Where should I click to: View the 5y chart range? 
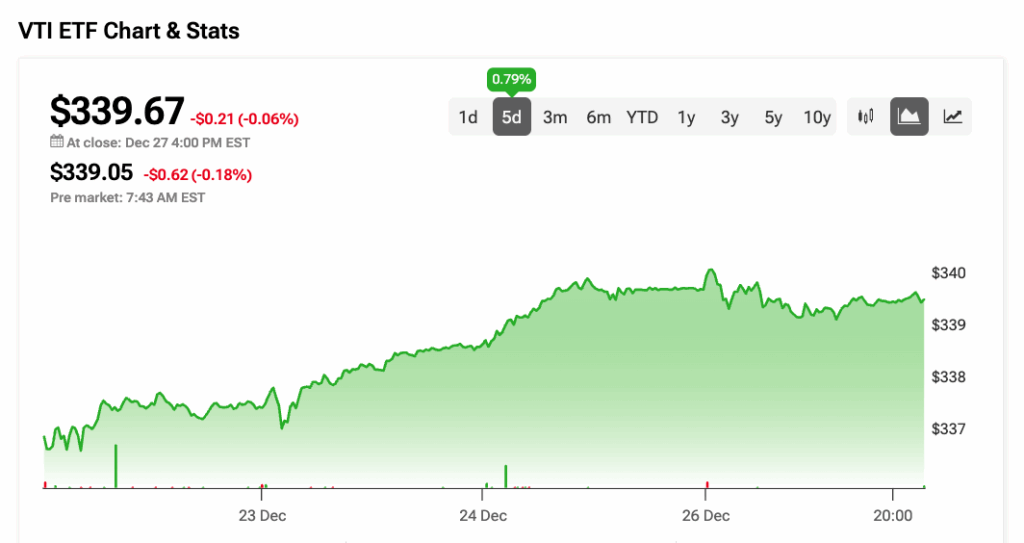pos(773,117)
